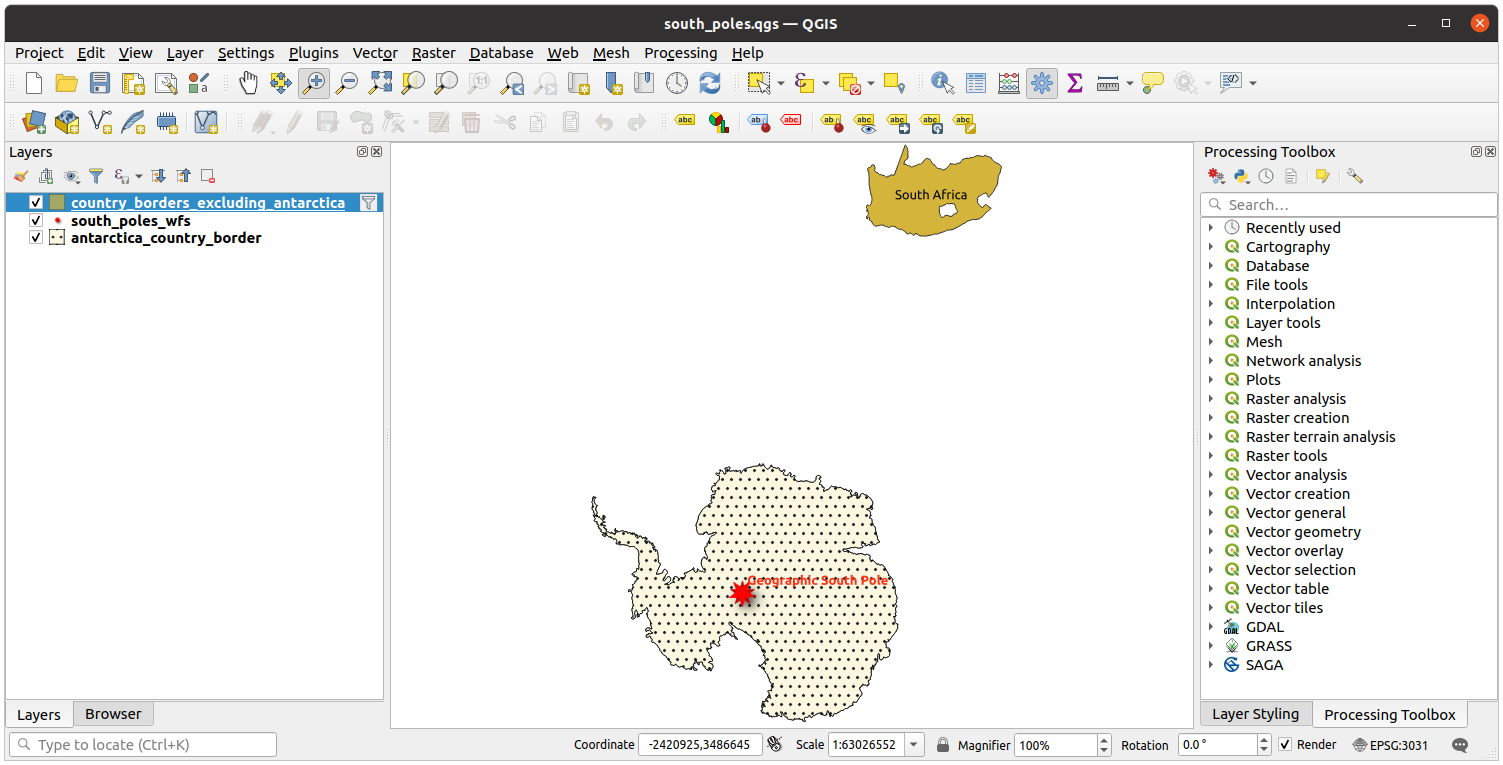Open the Processing menu

coord(680,53)
